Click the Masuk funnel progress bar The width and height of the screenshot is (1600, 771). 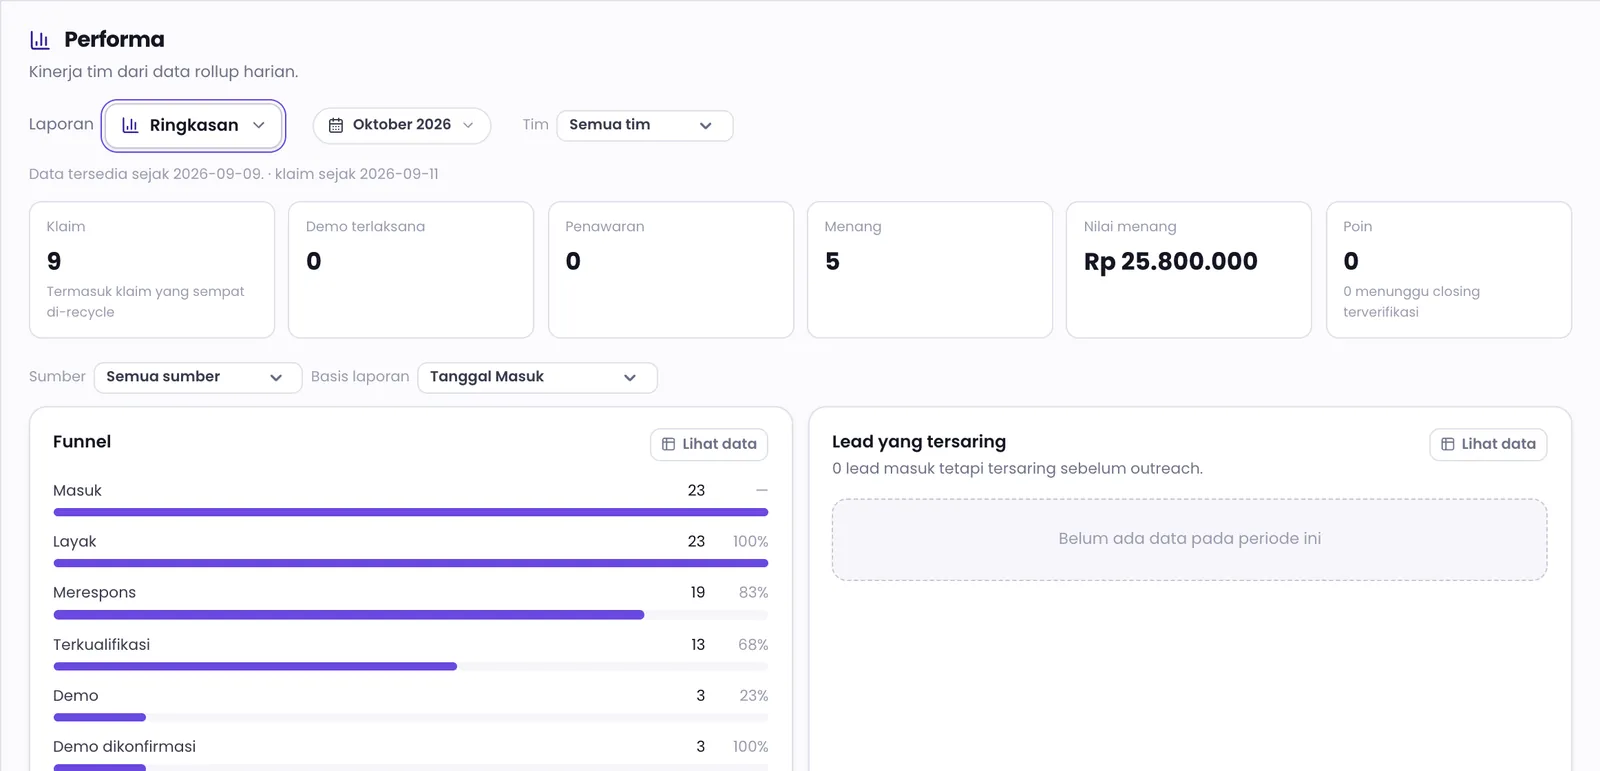(411, 512)
